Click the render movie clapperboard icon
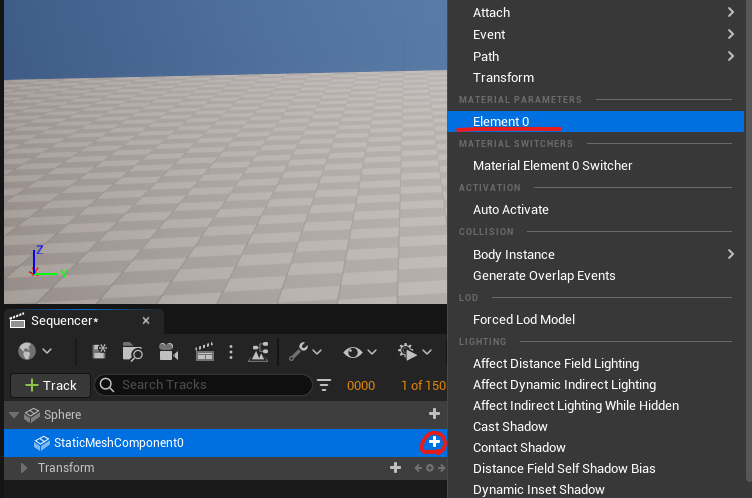This screenshot has height=498, width=752. (x=205, y=352)
